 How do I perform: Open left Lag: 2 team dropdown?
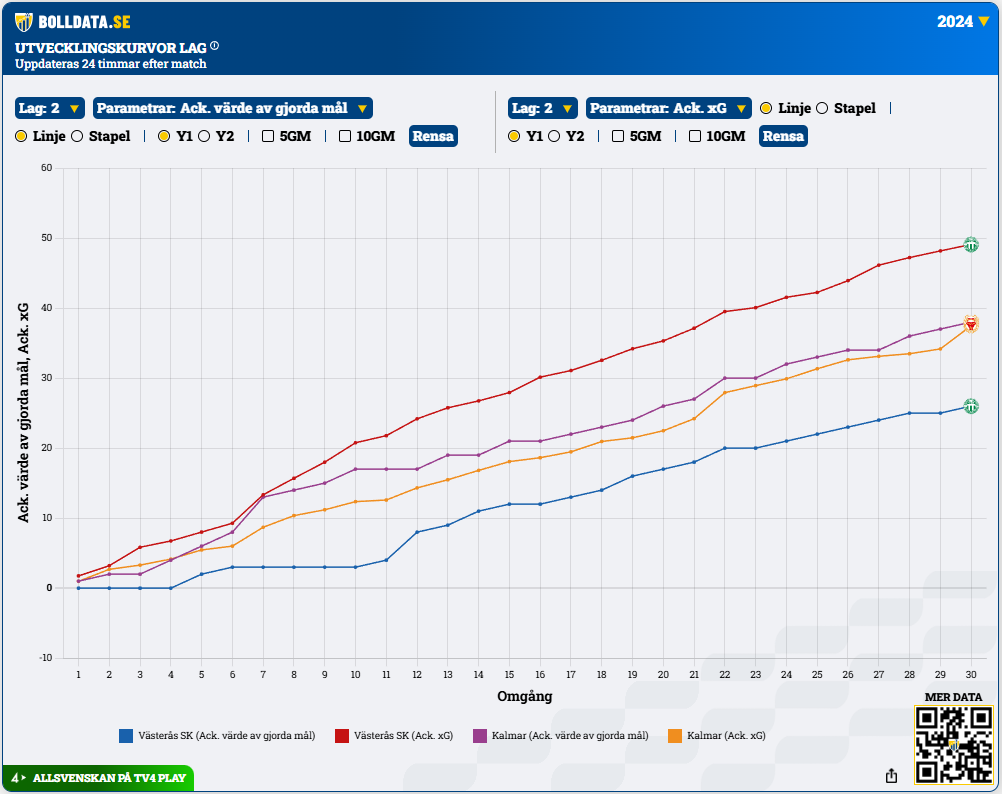pyautogui.click(x=46, y=108)
